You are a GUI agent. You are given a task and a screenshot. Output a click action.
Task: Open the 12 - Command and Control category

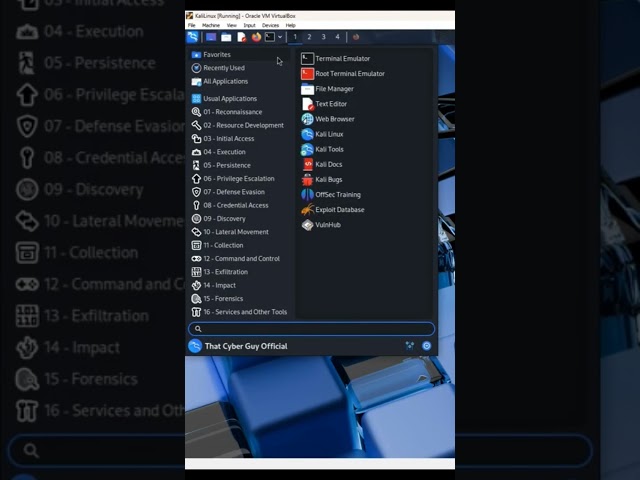point(240,259)
